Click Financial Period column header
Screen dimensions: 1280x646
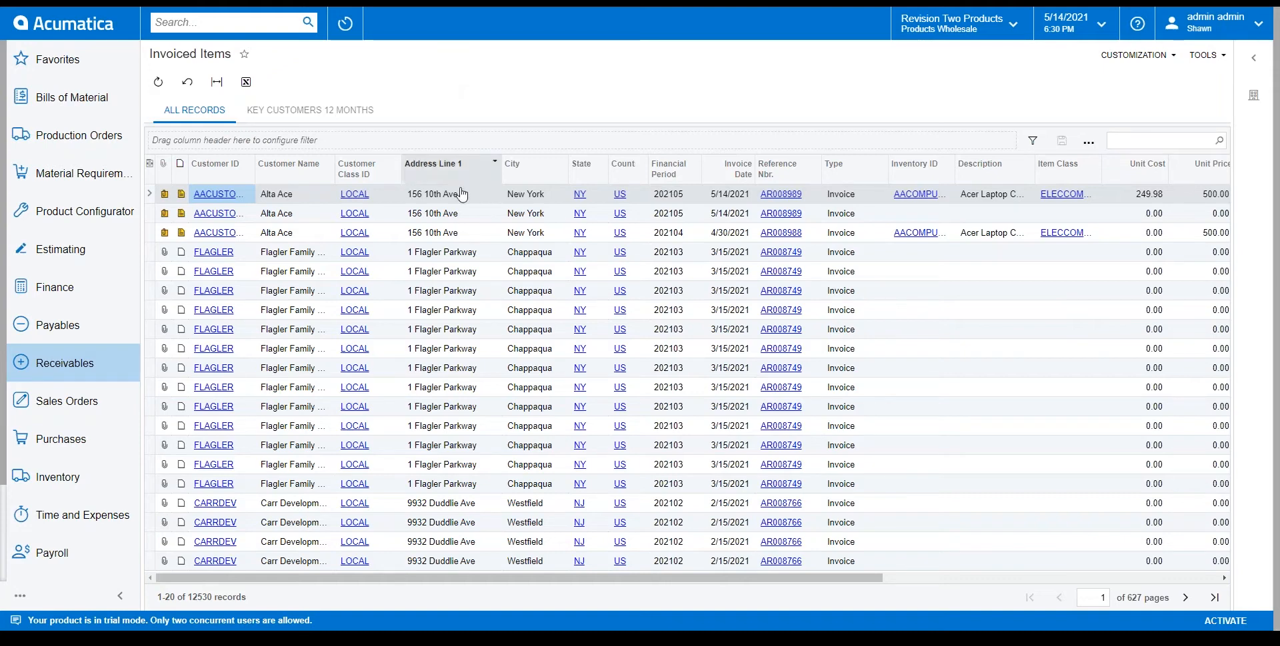point(672,168)
